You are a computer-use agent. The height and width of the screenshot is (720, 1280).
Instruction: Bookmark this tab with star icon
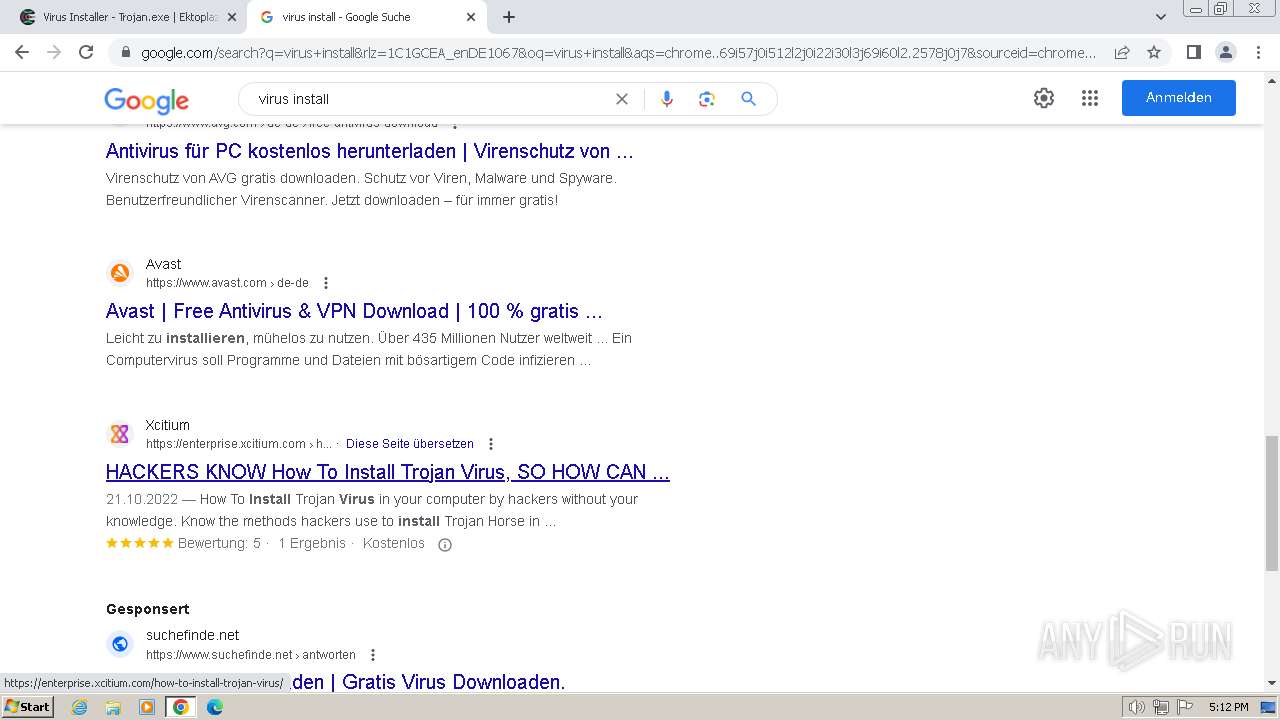pyautogui.click(x=1154, y=52)
